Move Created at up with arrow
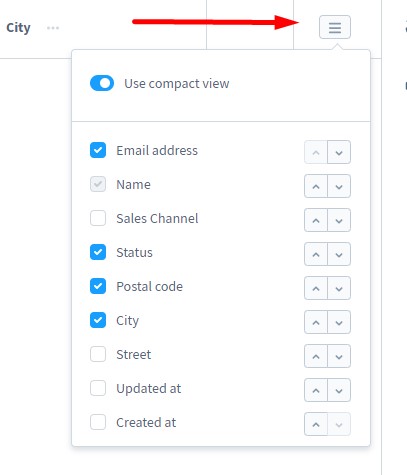The height and width of the screenshot is (475, 407). pyautogui.click(x=316, y=424)
